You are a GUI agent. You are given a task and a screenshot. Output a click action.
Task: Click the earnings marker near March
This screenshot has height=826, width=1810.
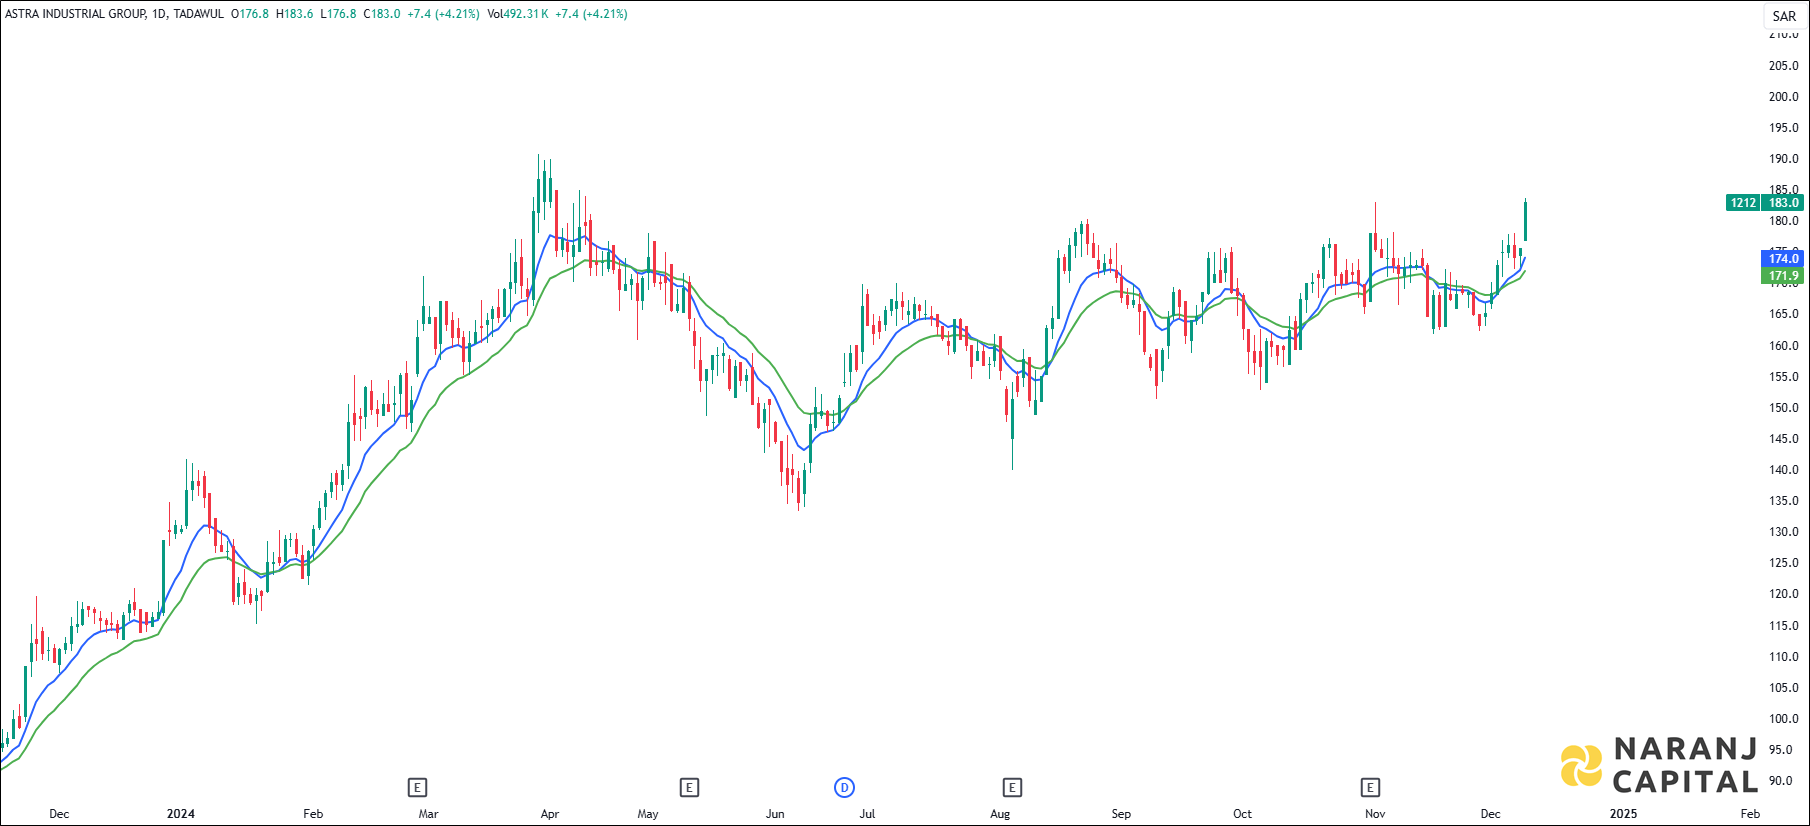pos(418,788)
